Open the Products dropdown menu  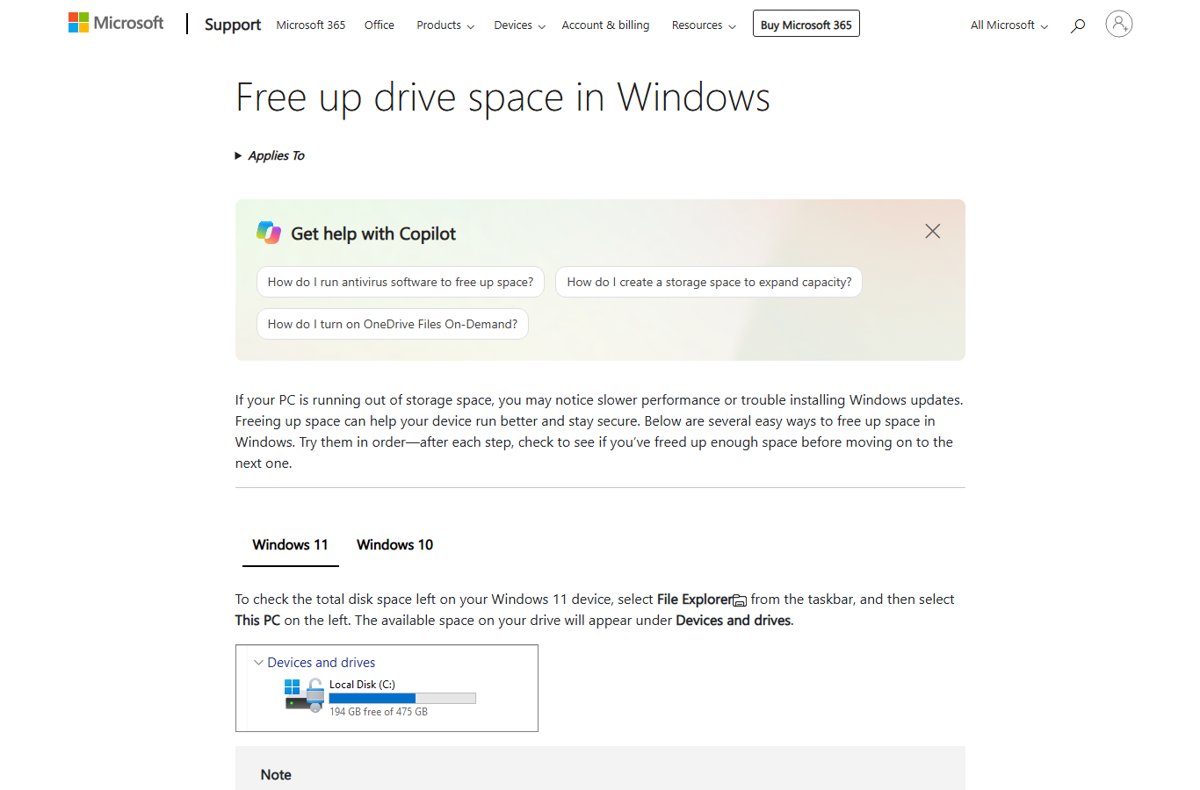coord(445,25)
